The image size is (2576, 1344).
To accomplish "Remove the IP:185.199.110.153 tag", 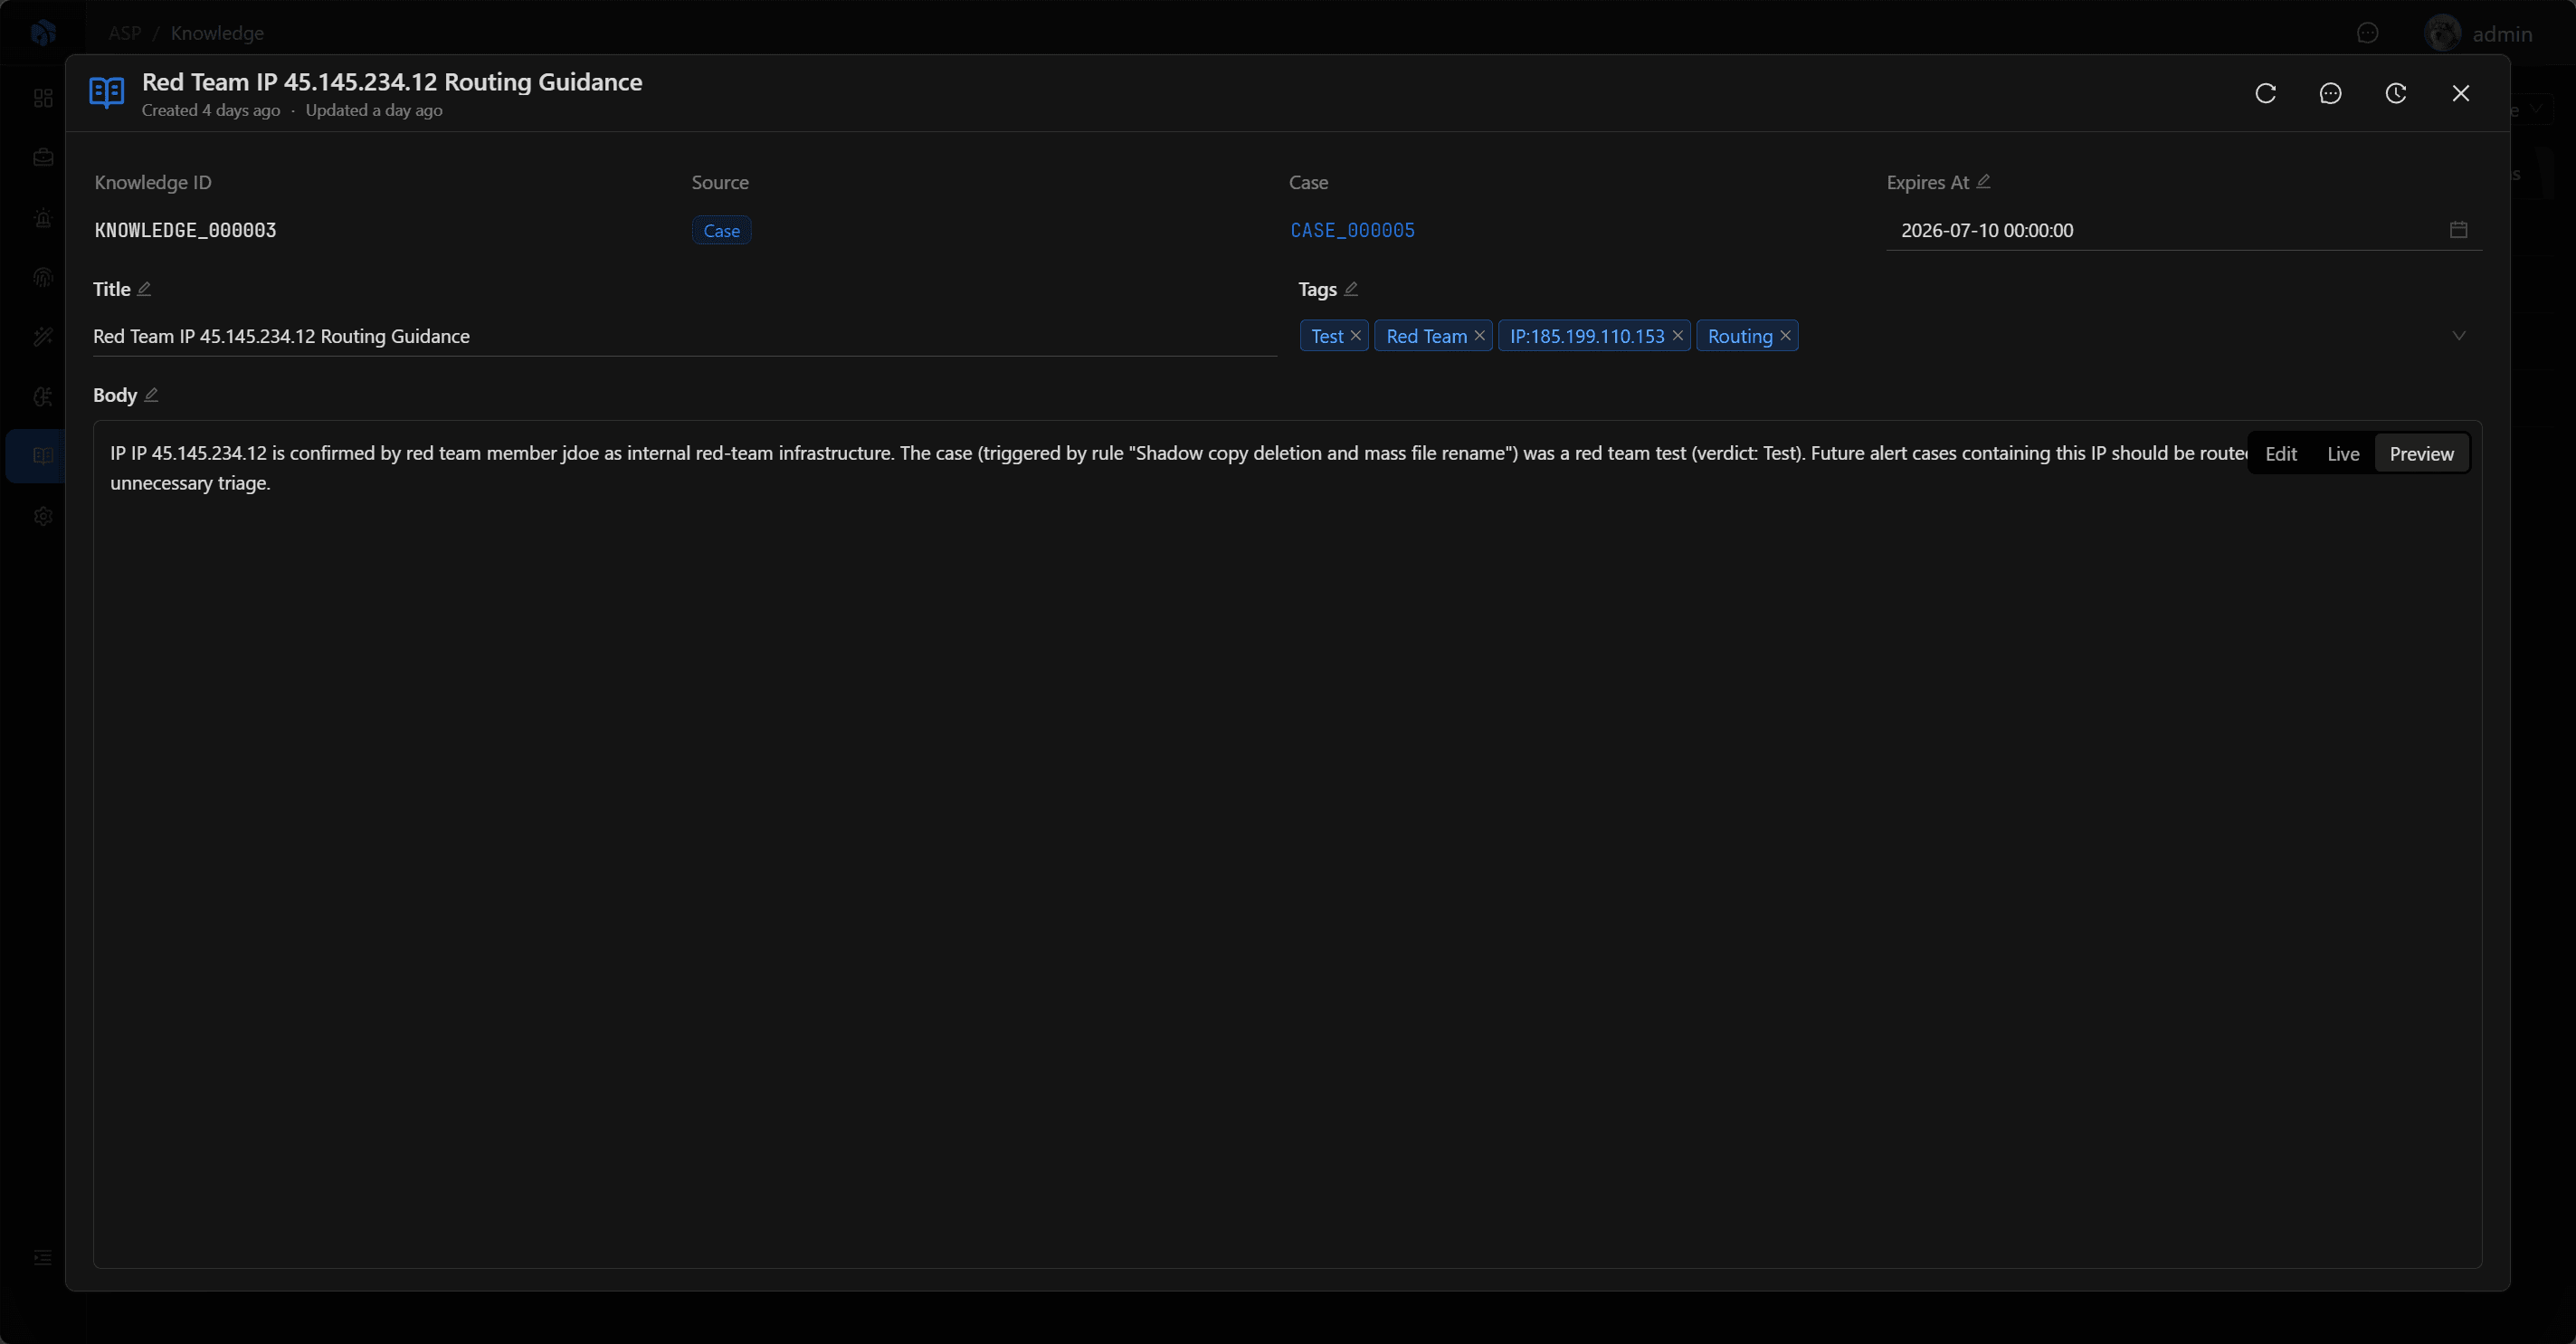I will point(1678,336).
